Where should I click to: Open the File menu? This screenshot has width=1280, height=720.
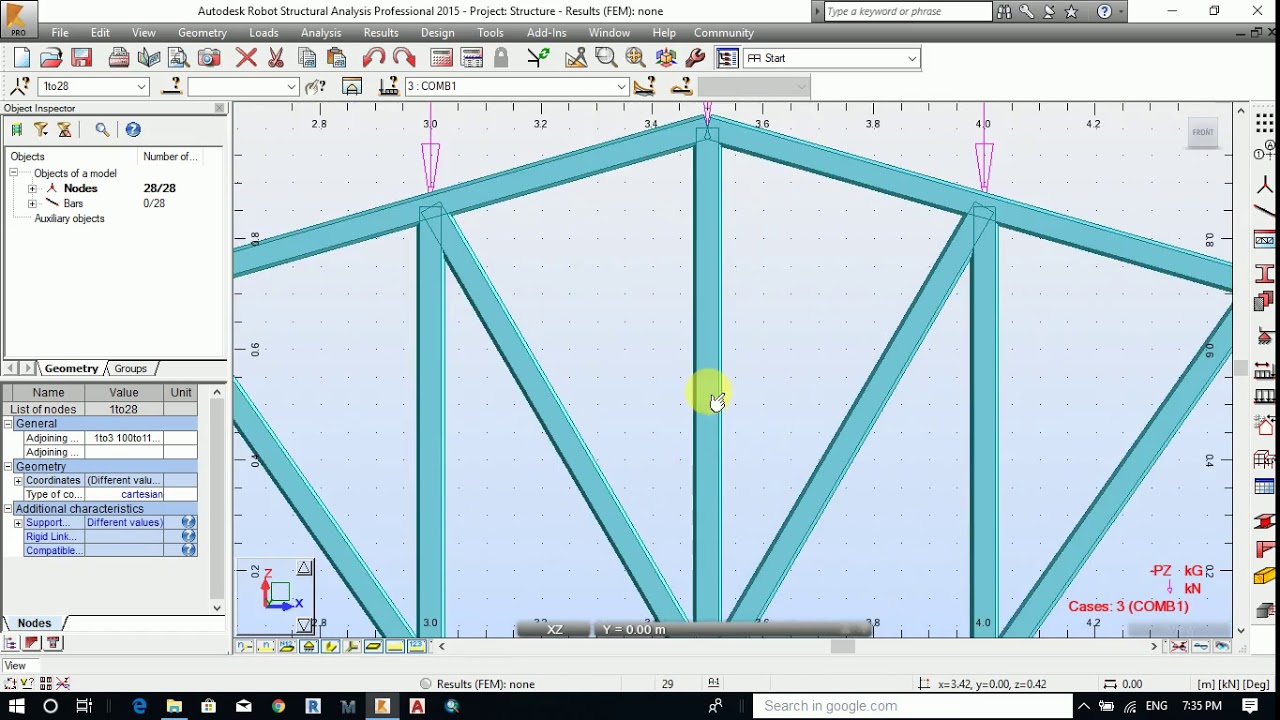(60, 32)
